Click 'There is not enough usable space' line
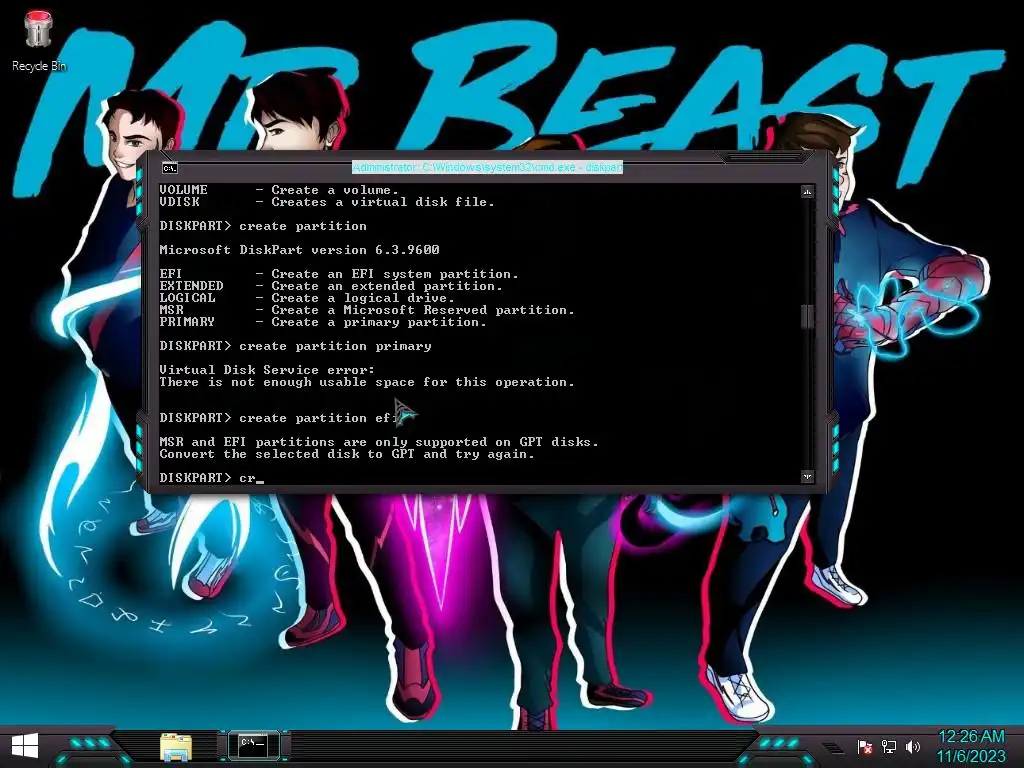Screen dimensions: 1024x768 click(367, 382)
